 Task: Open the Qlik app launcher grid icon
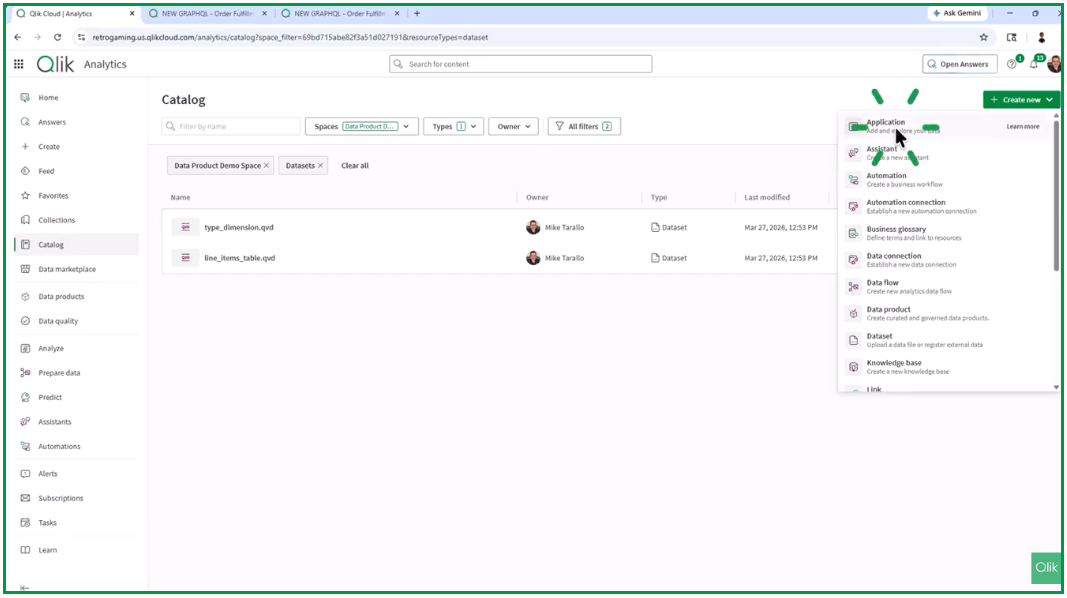tap(18, 64)
